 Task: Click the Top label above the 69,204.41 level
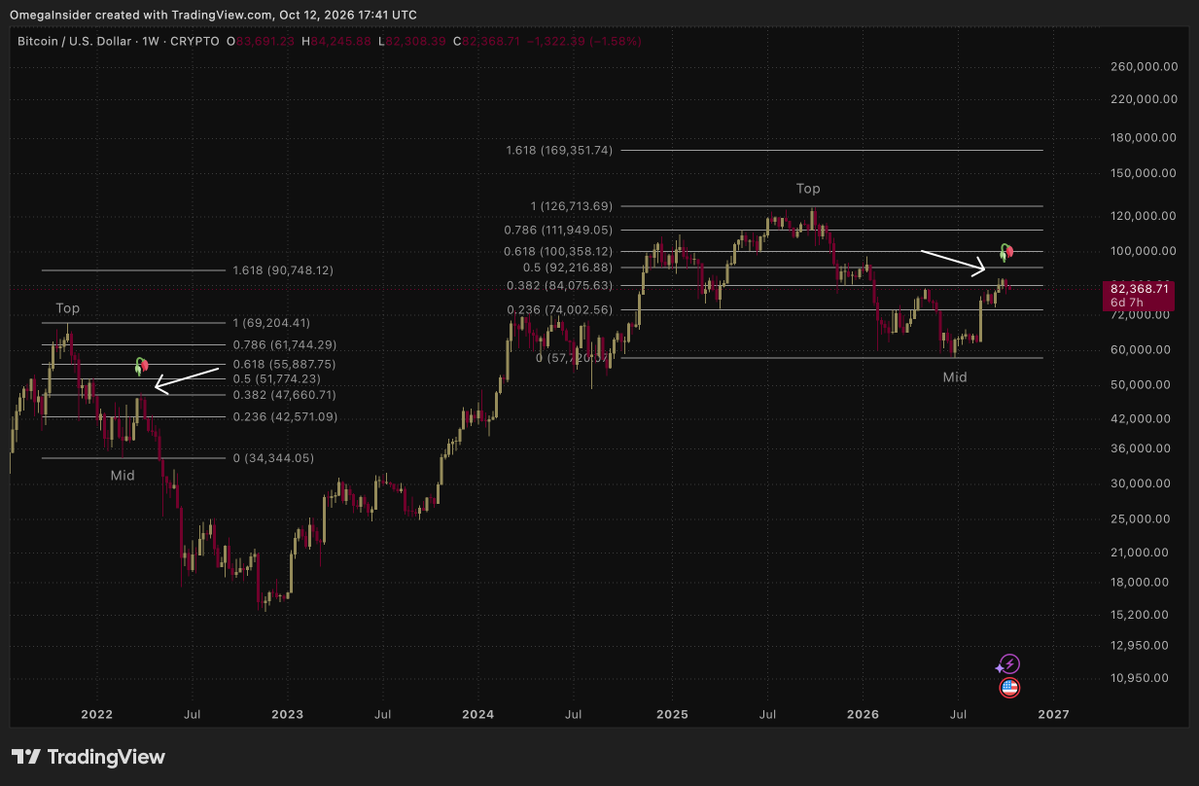67,308
